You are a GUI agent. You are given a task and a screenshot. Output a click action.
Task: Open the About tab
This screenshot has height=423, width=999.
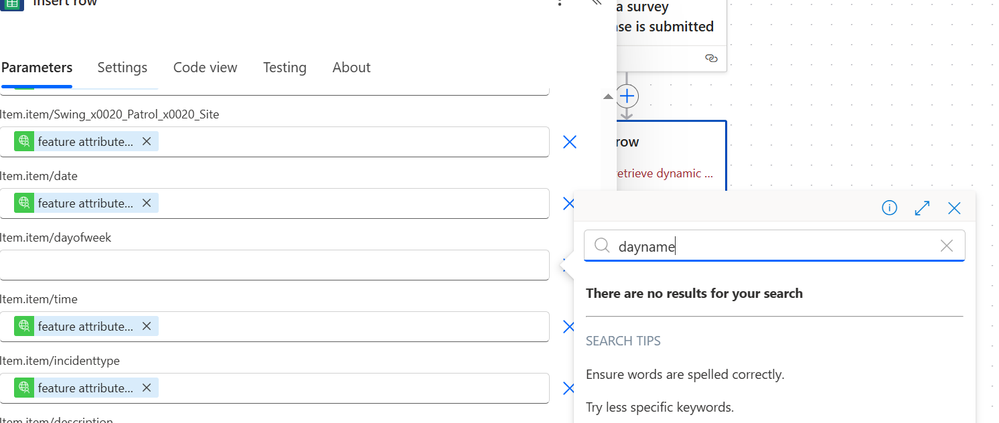351,68
